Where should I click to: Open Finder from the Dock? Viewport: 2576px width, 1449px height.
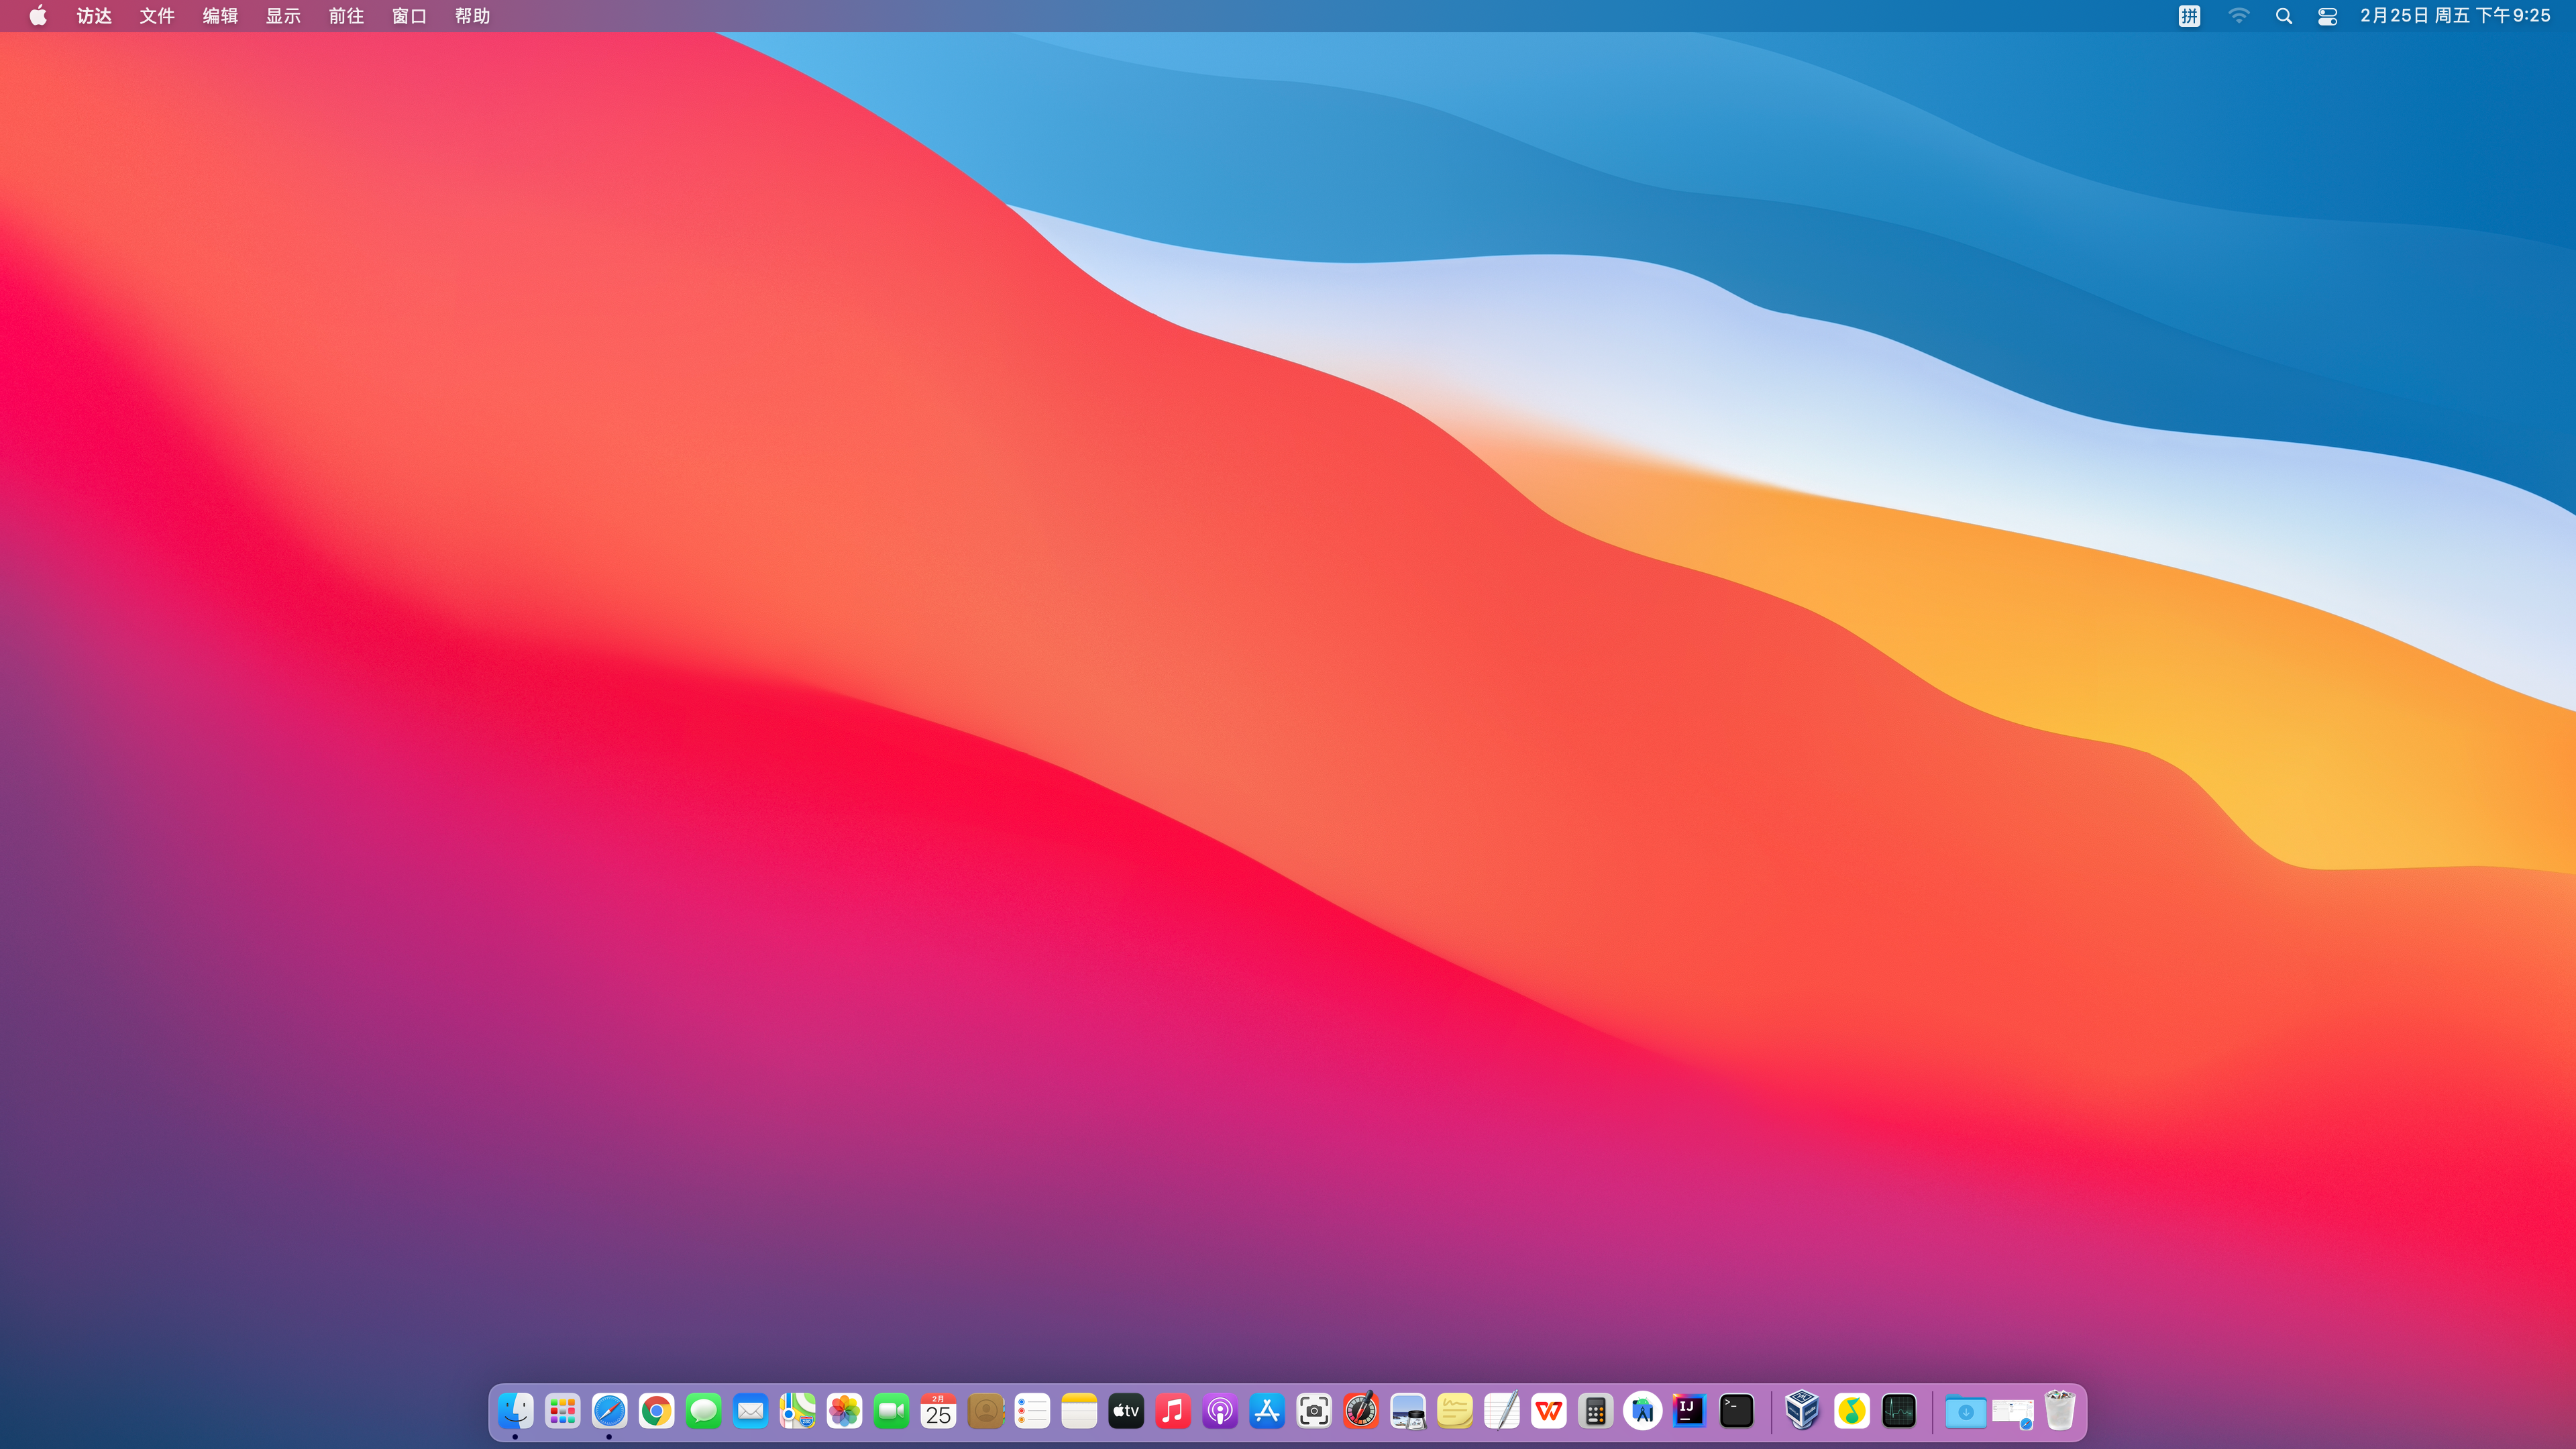516,1411
